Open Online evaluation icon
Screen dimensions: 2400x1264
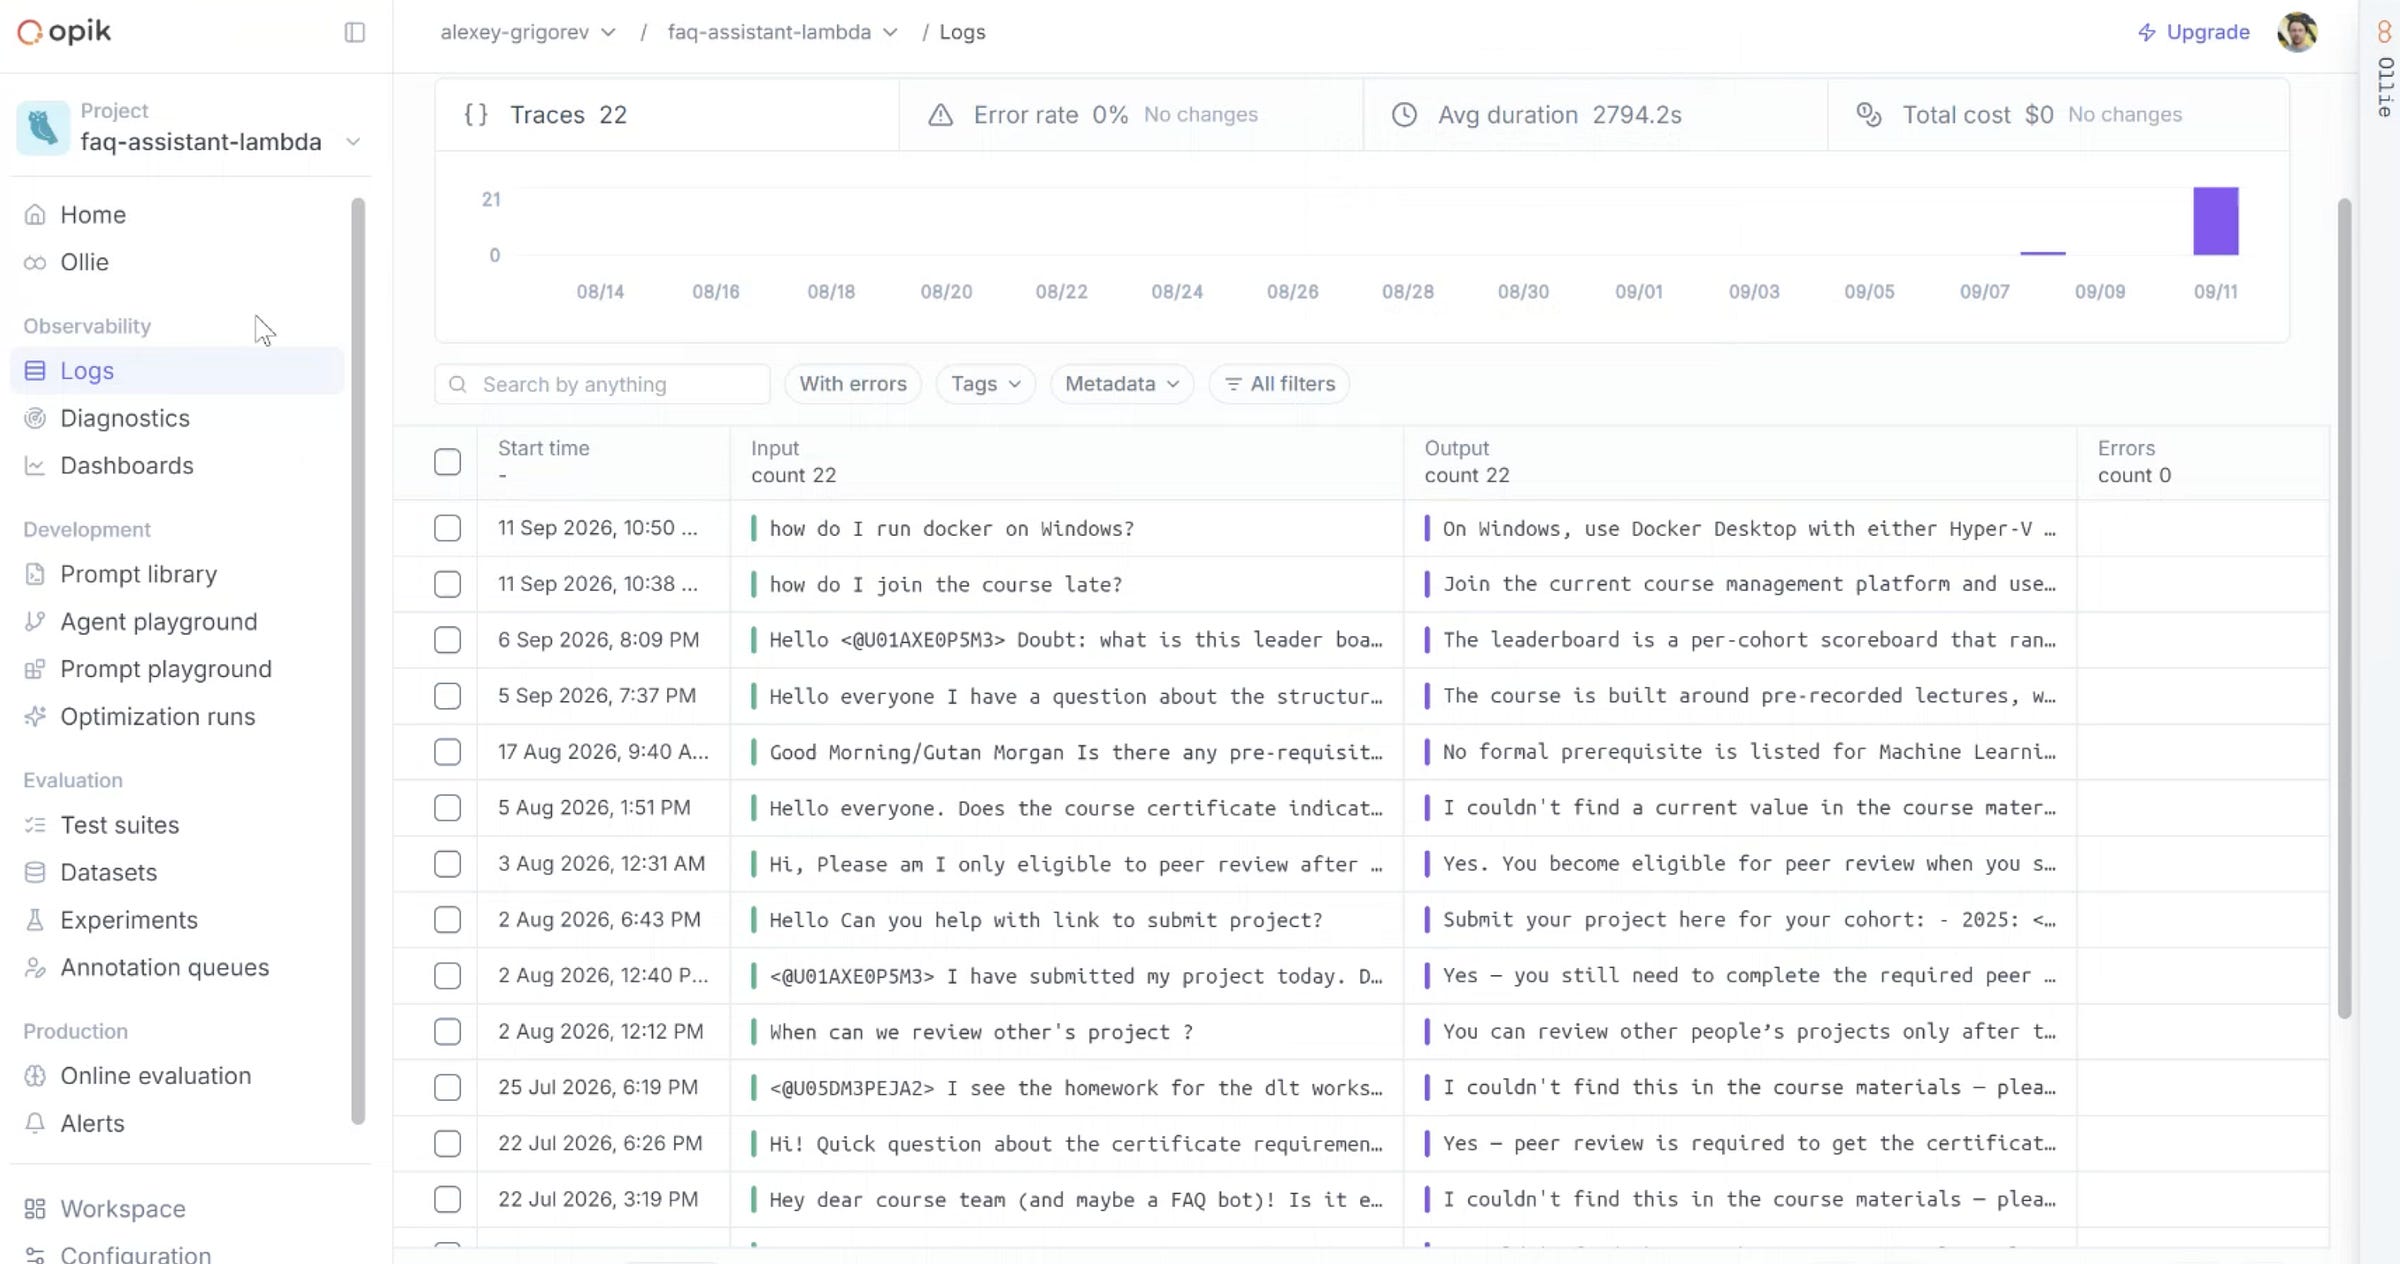(x=35, y=1076)
